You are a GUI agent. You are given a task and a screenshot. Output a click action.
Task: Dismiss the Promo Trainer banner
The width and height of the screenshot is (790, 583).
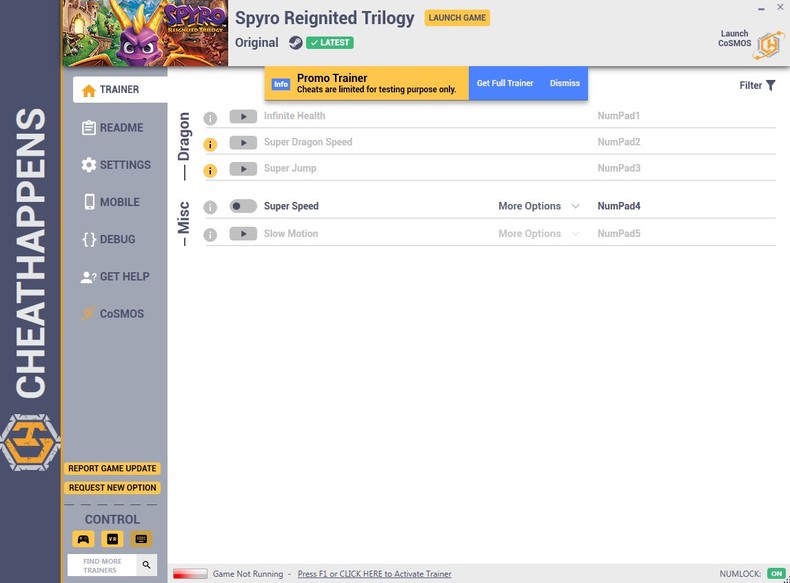coord(564,83)
